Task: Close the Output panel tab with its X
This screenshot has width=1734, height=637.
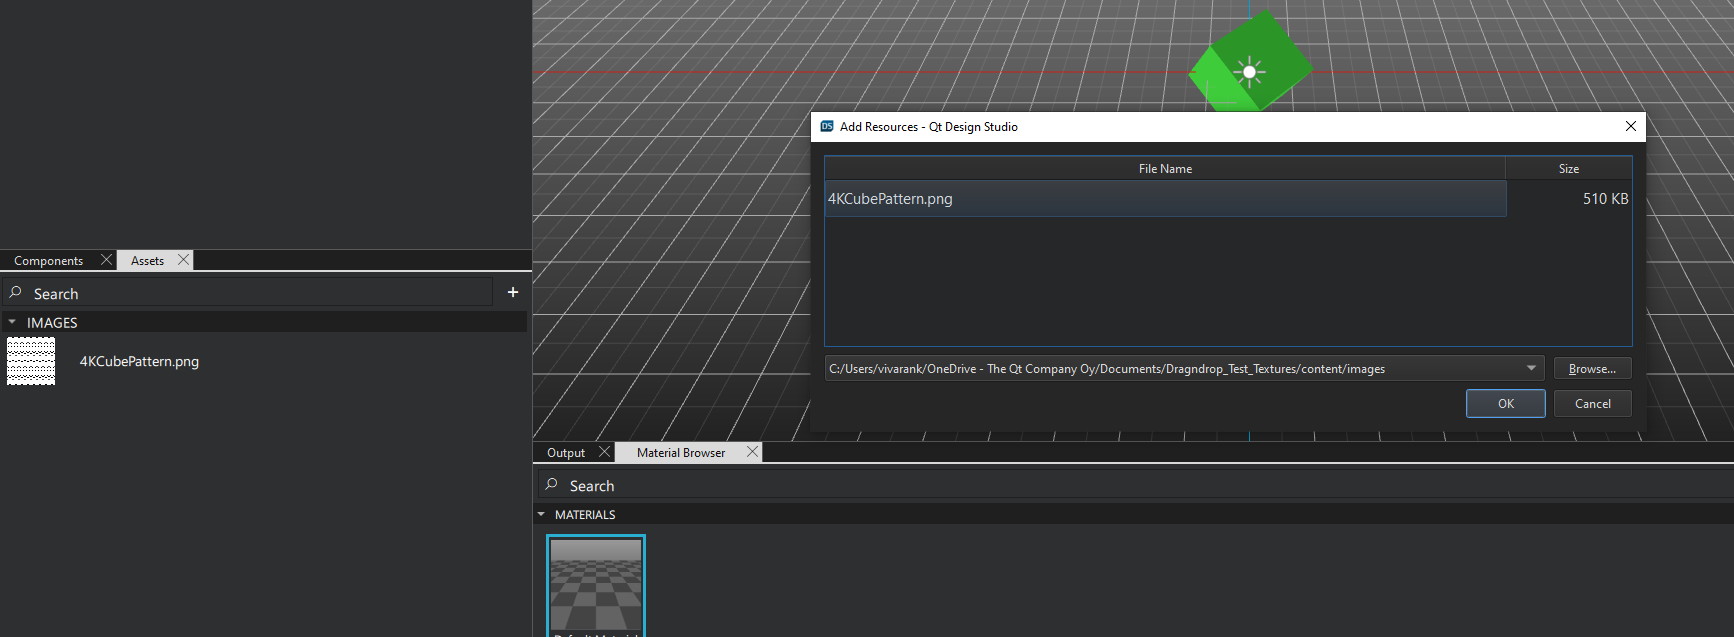Action: pos(604,452)
